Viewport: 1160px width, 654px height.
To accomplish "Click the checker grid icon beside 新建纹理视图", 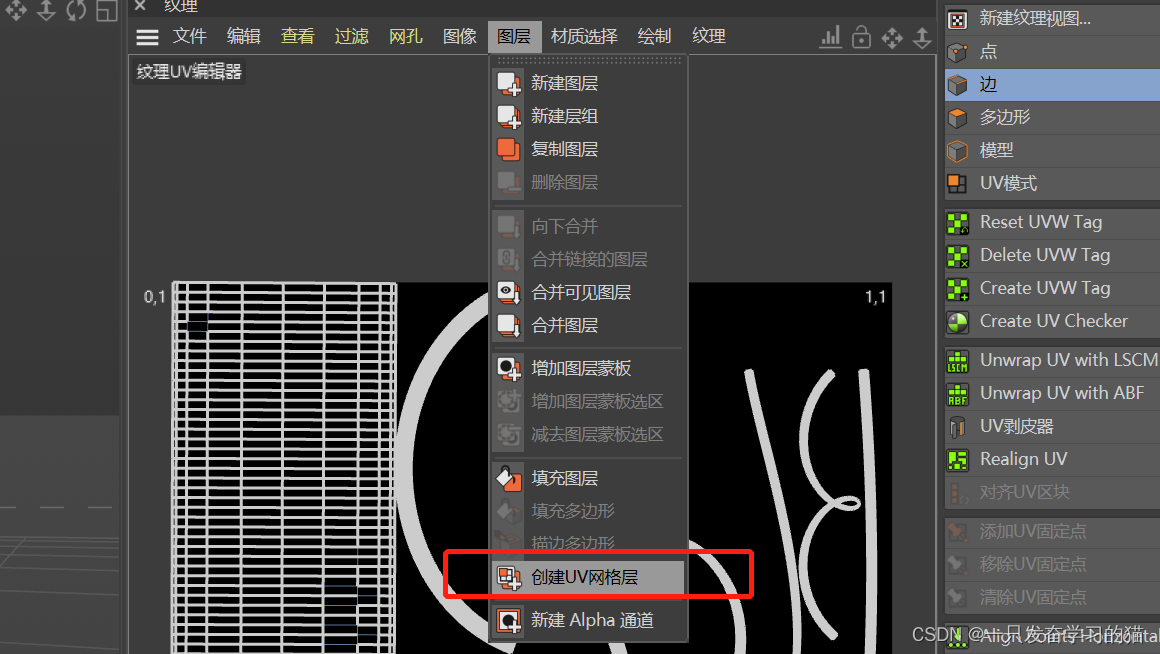I will click(x=957, y=19).
